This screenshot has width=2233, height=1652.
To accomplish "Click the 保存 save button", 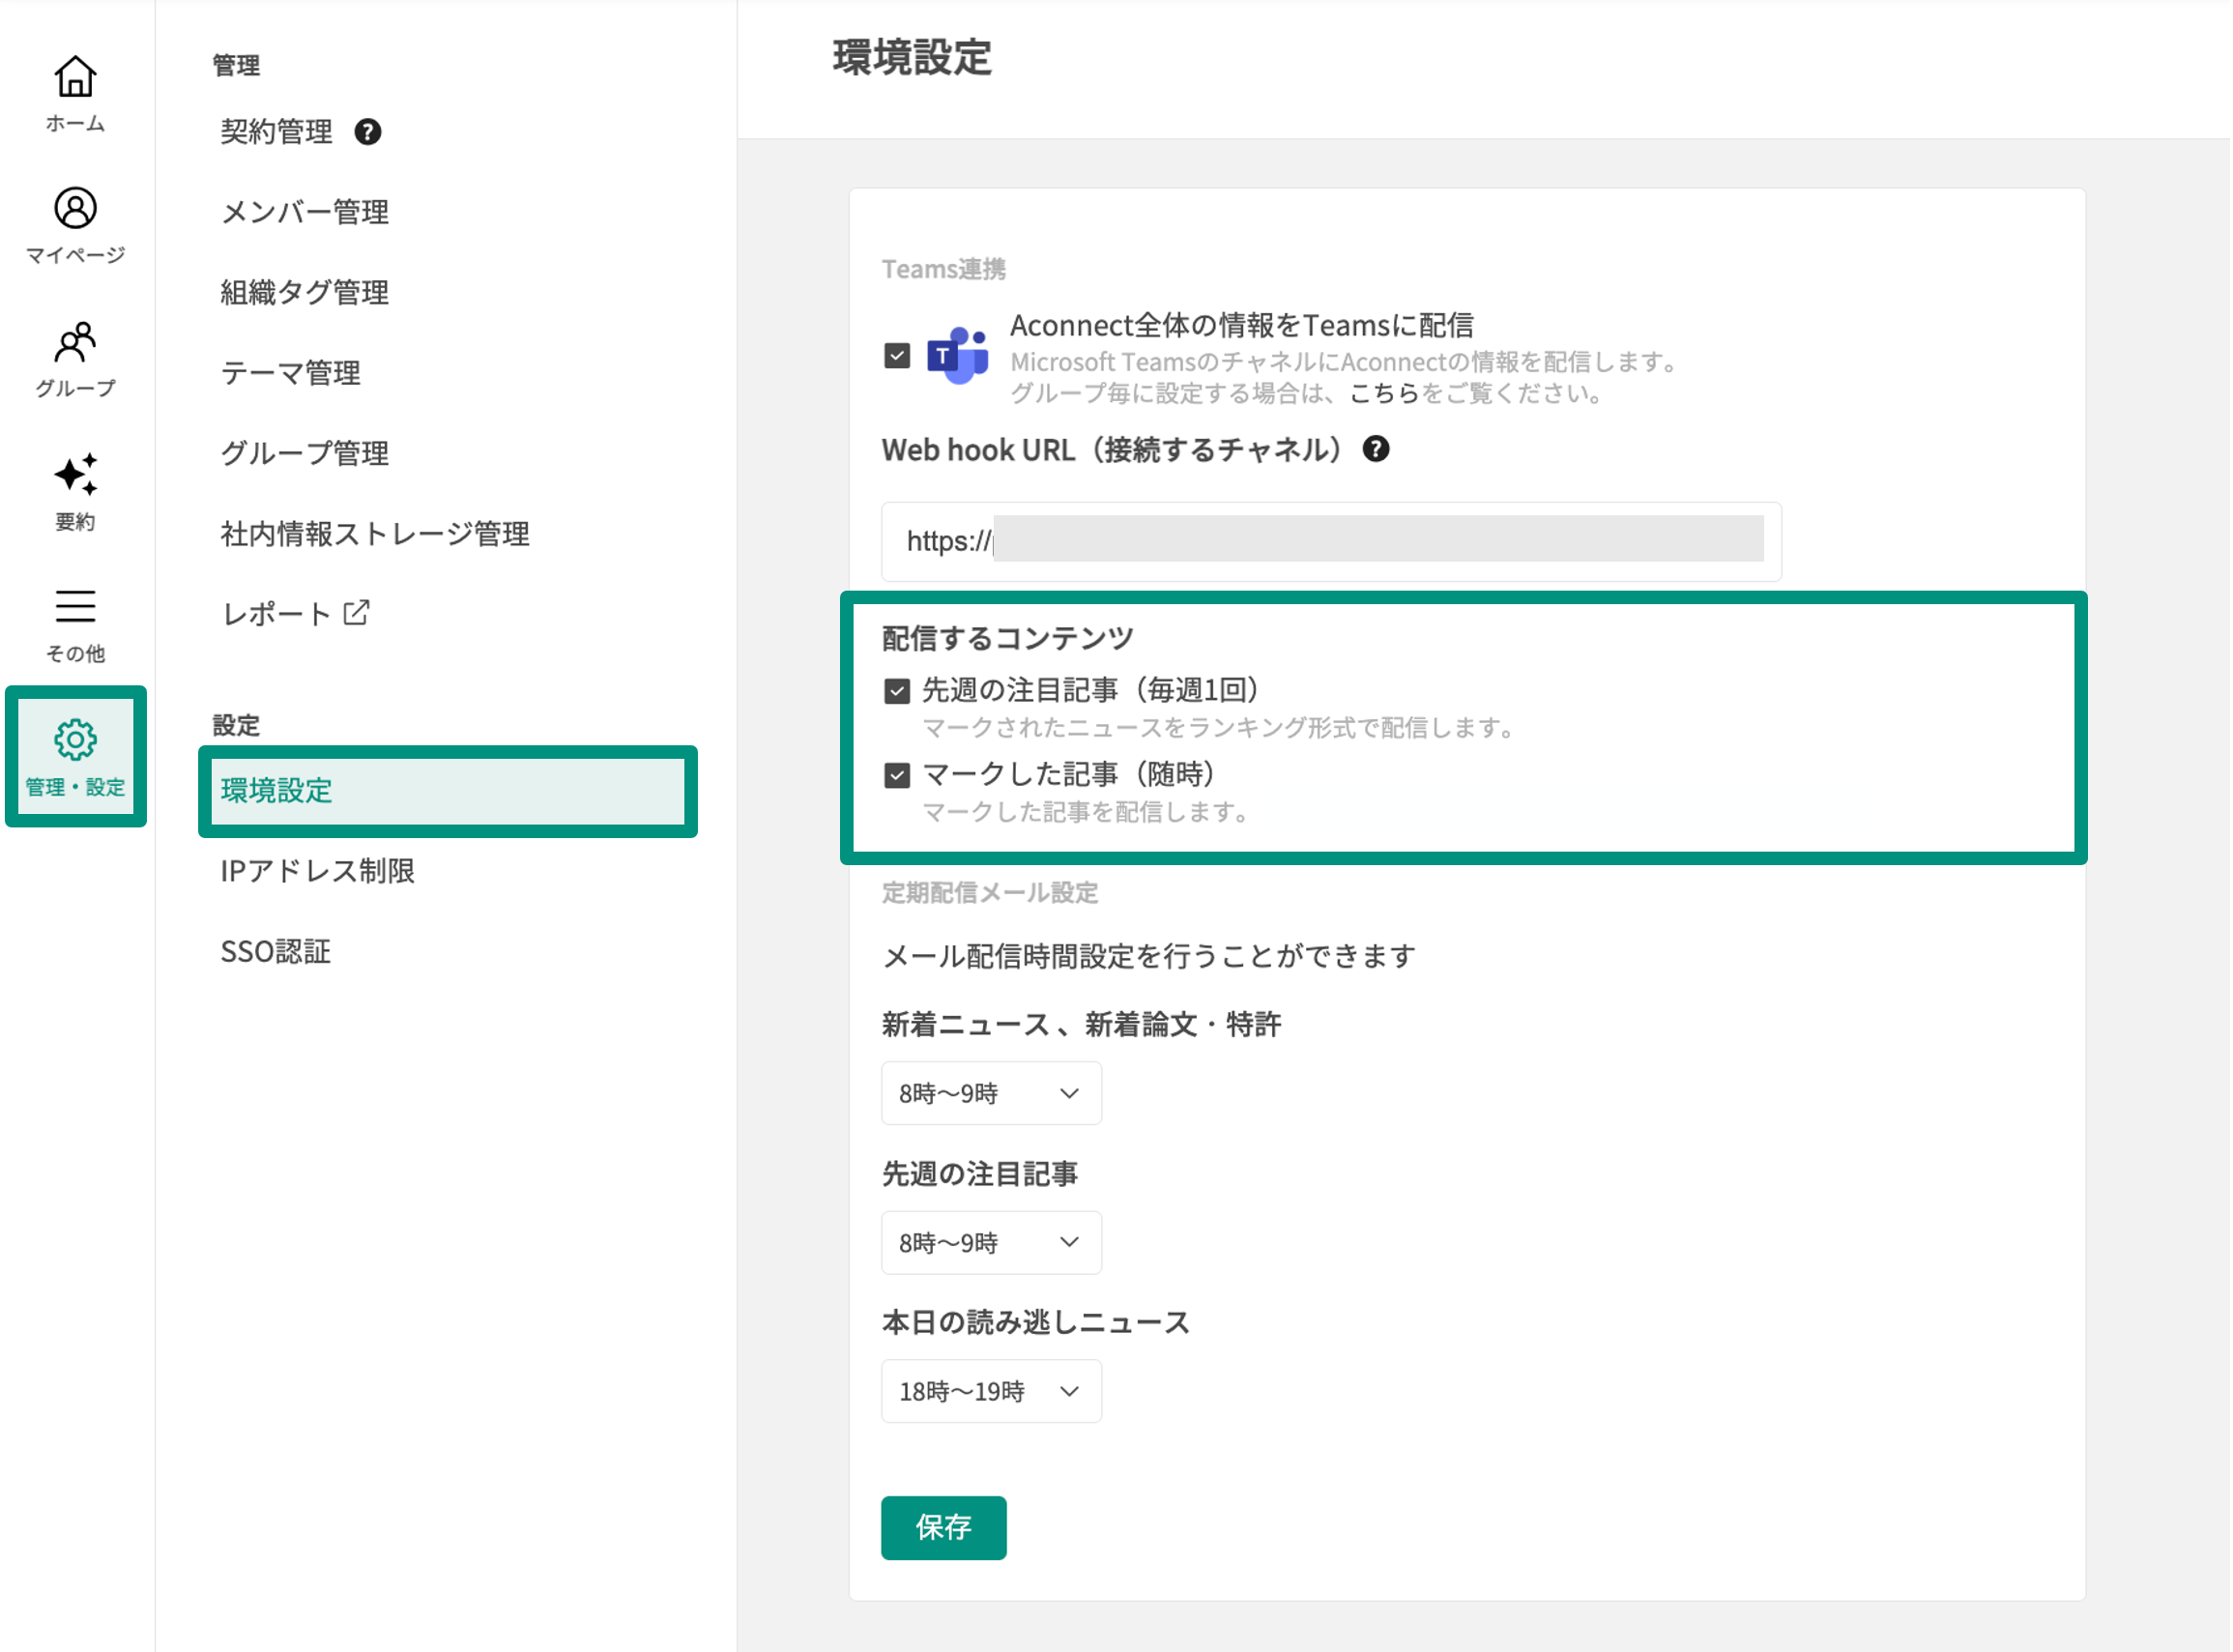I will [x=944, y=1527].
